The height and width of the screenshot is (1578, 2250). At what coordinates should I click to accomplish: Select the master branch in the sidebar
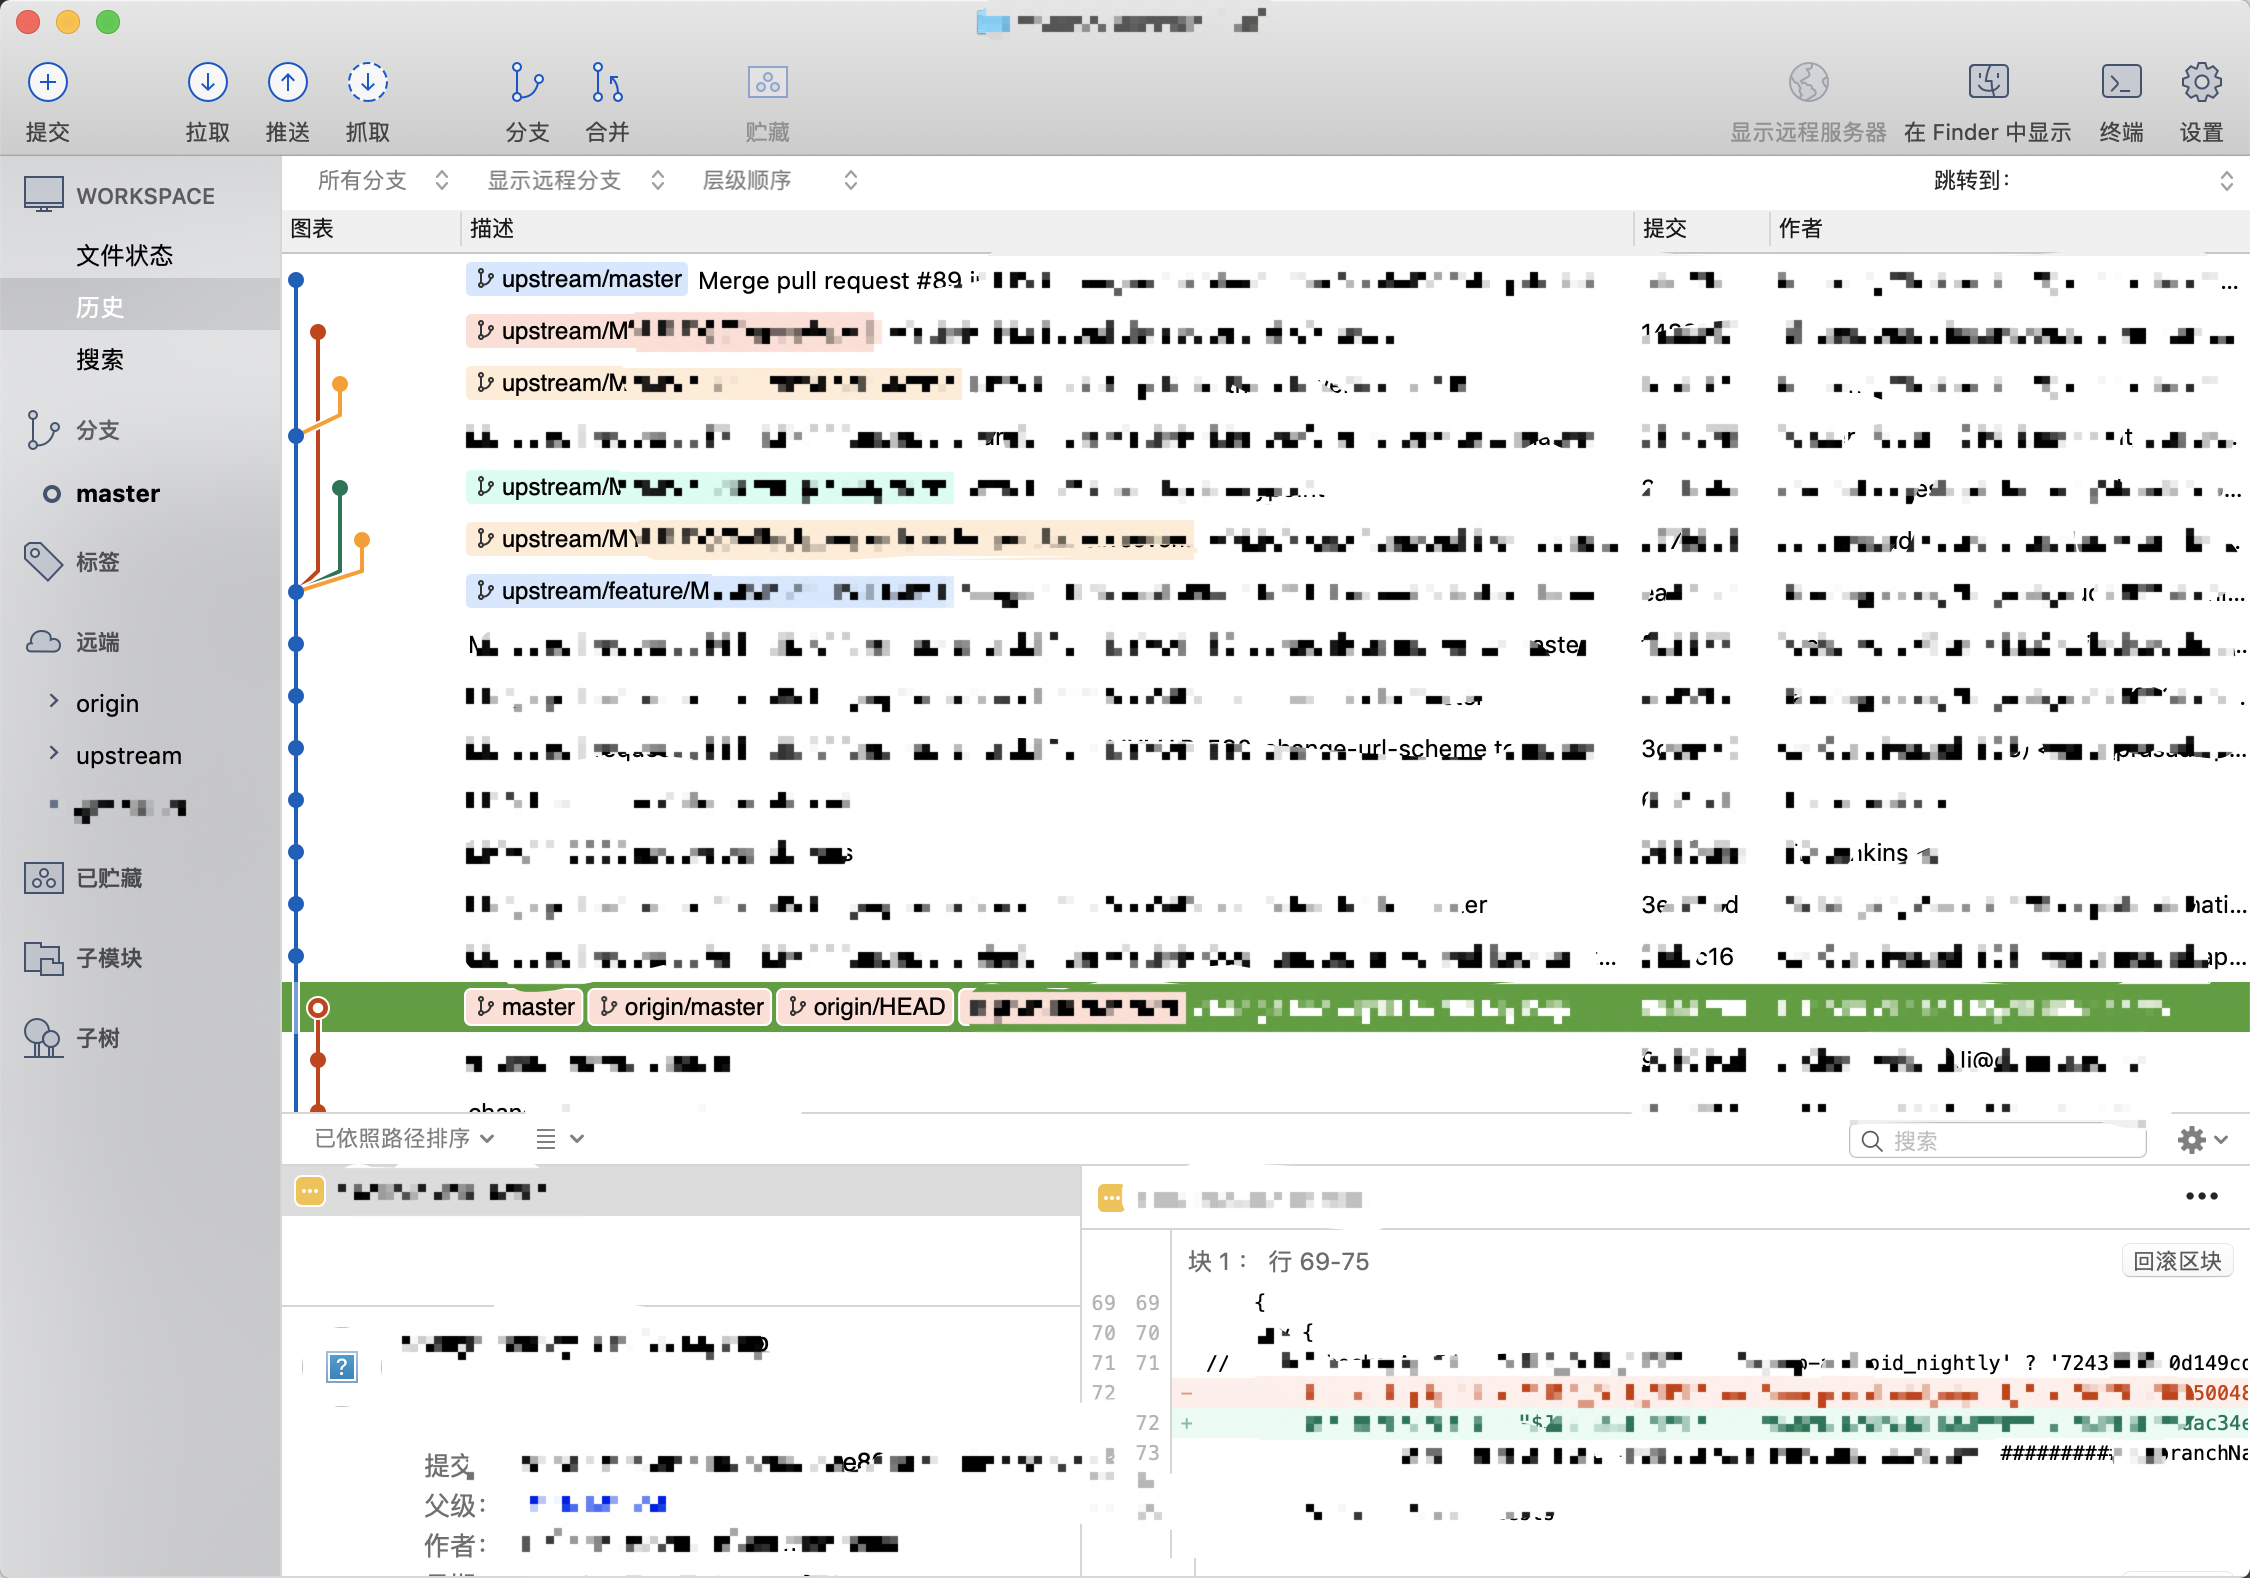118,494
